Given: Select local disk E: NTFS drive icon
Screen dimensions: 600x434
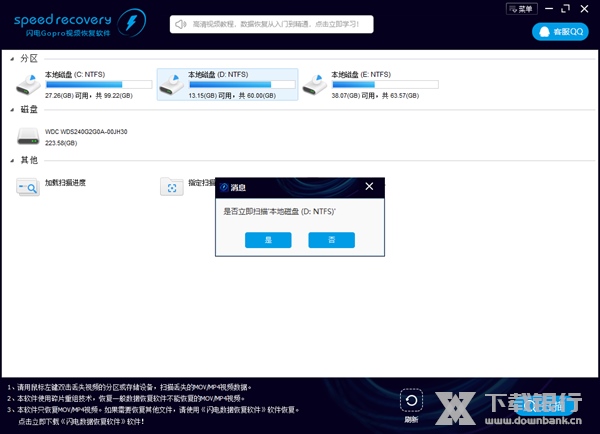Looking at the screenshot, I should pyautogui.click(x=318, y=80).
